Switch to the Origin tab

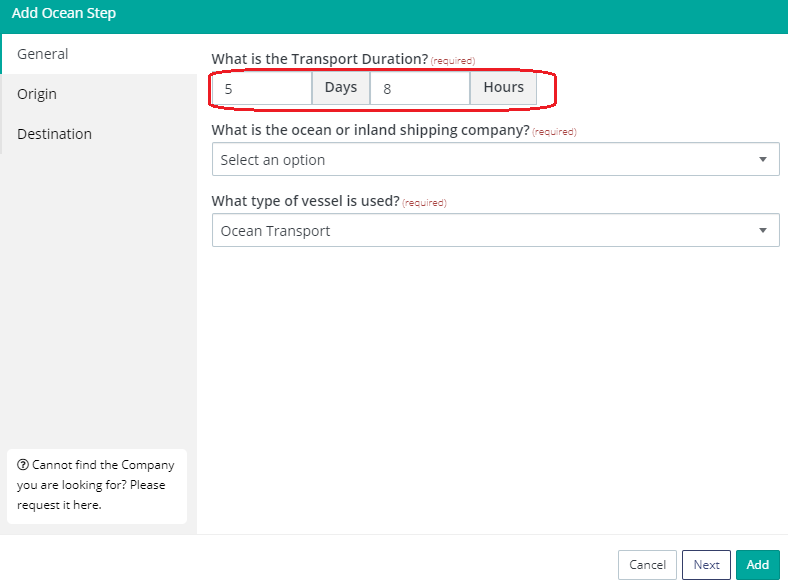(x=99, y=94)
